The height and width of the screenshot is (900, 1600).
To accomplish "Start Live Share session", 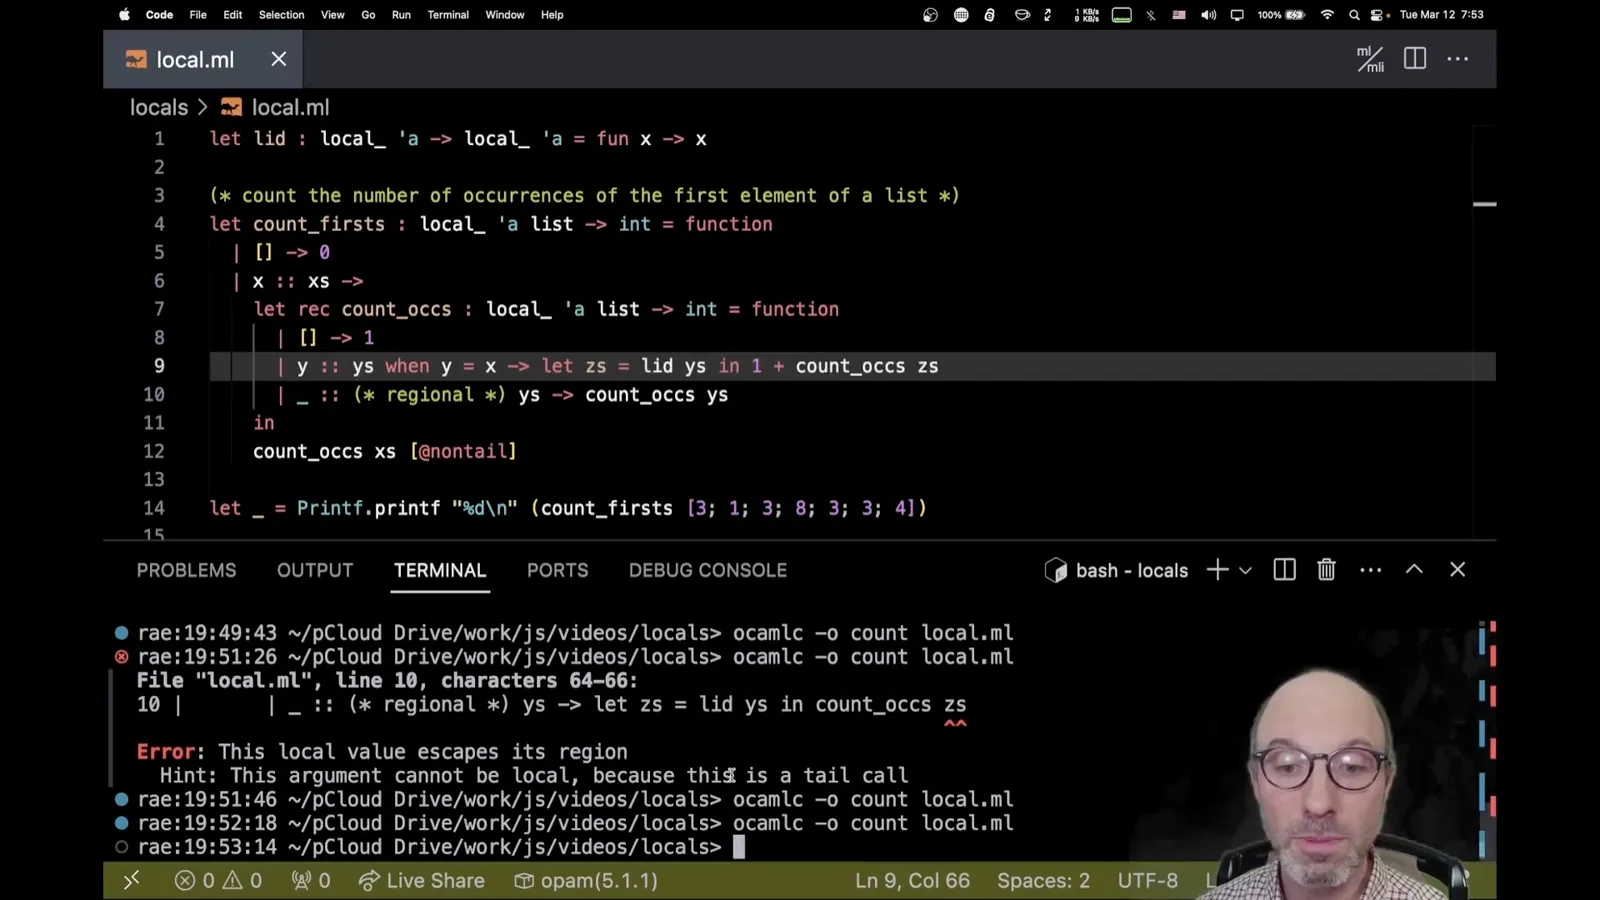I will [x=421, y=881].
